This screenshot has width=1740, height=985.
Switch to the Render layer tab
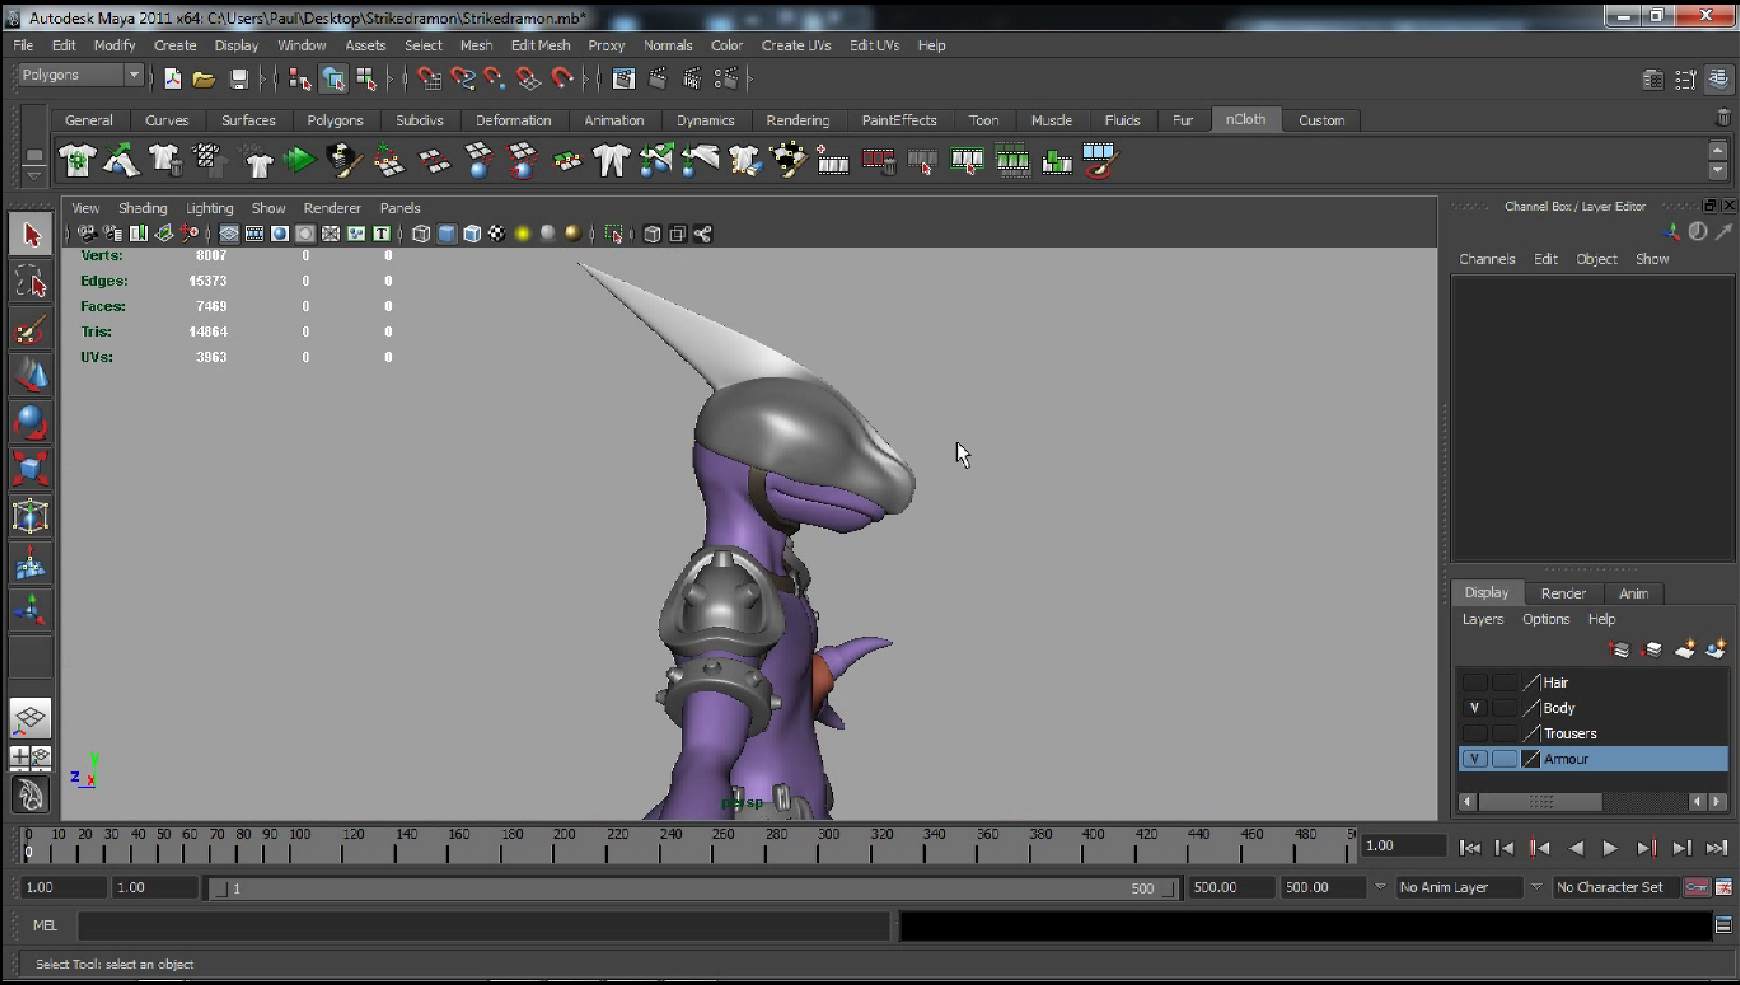[1563, 593]
